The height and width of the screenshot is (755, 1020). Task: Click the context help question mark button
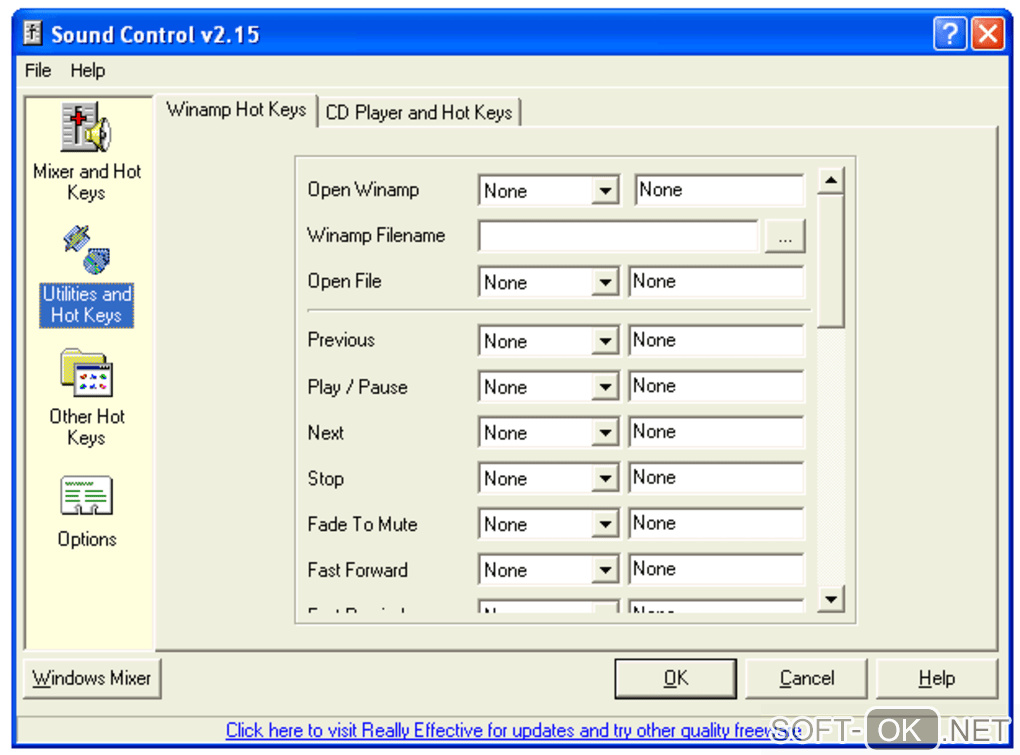point(949,33)
